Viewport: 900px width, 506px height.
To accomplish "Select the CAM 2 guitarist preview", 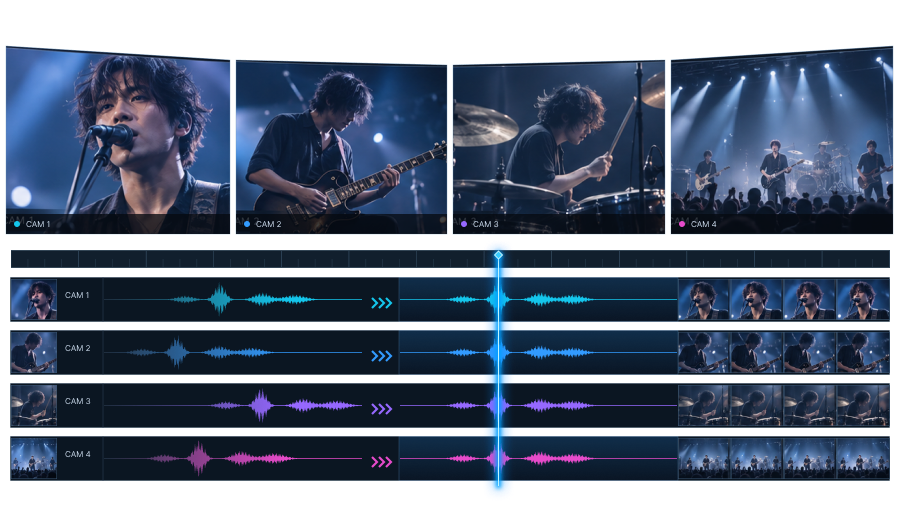I will pos(342,147).
